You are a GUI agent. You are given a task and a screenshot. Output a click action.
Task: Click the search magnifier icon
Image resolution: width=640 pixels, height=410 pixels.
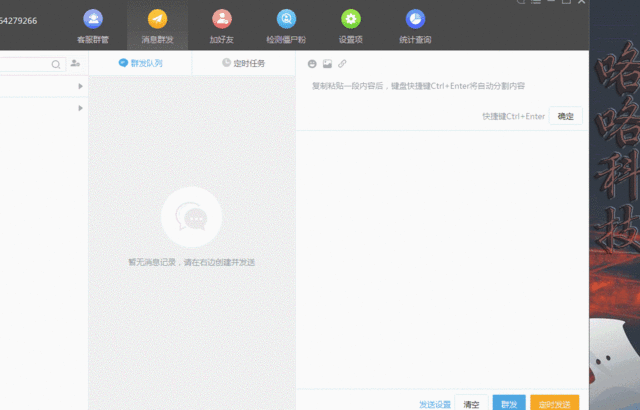(x=55, y=64)
